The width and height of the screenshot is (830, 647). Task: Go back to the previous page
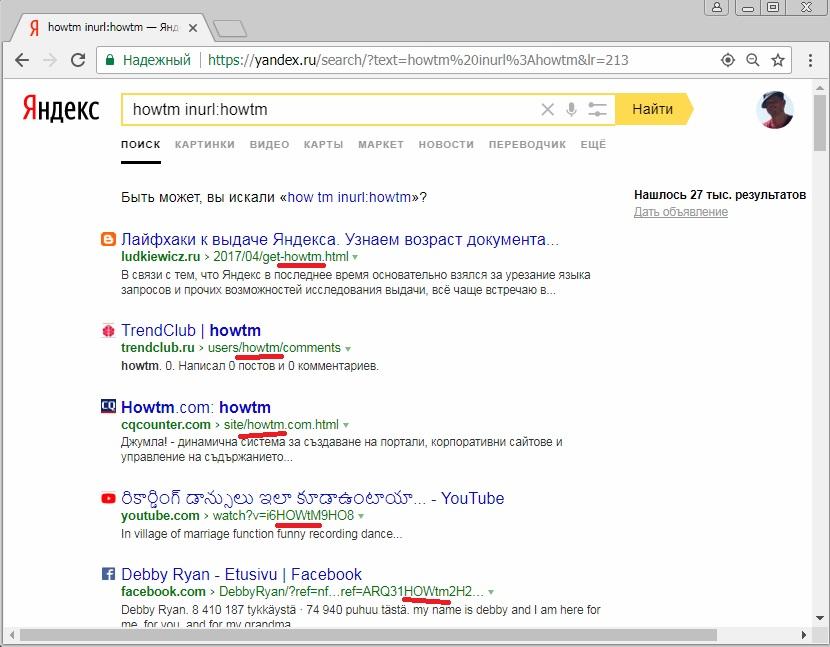coord(22,60)
